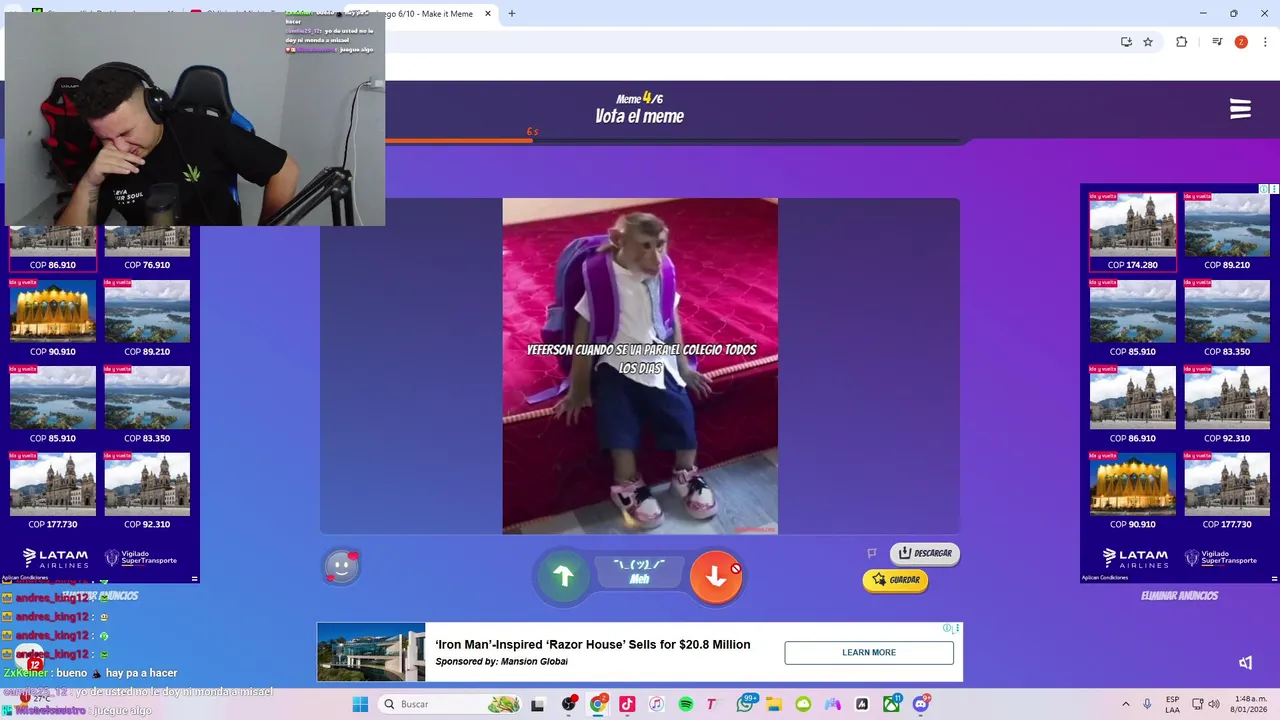The image size is (1280, 720).
Task: Open Chrome extensions puzzle icon
Action: [x=1182, y=42]
